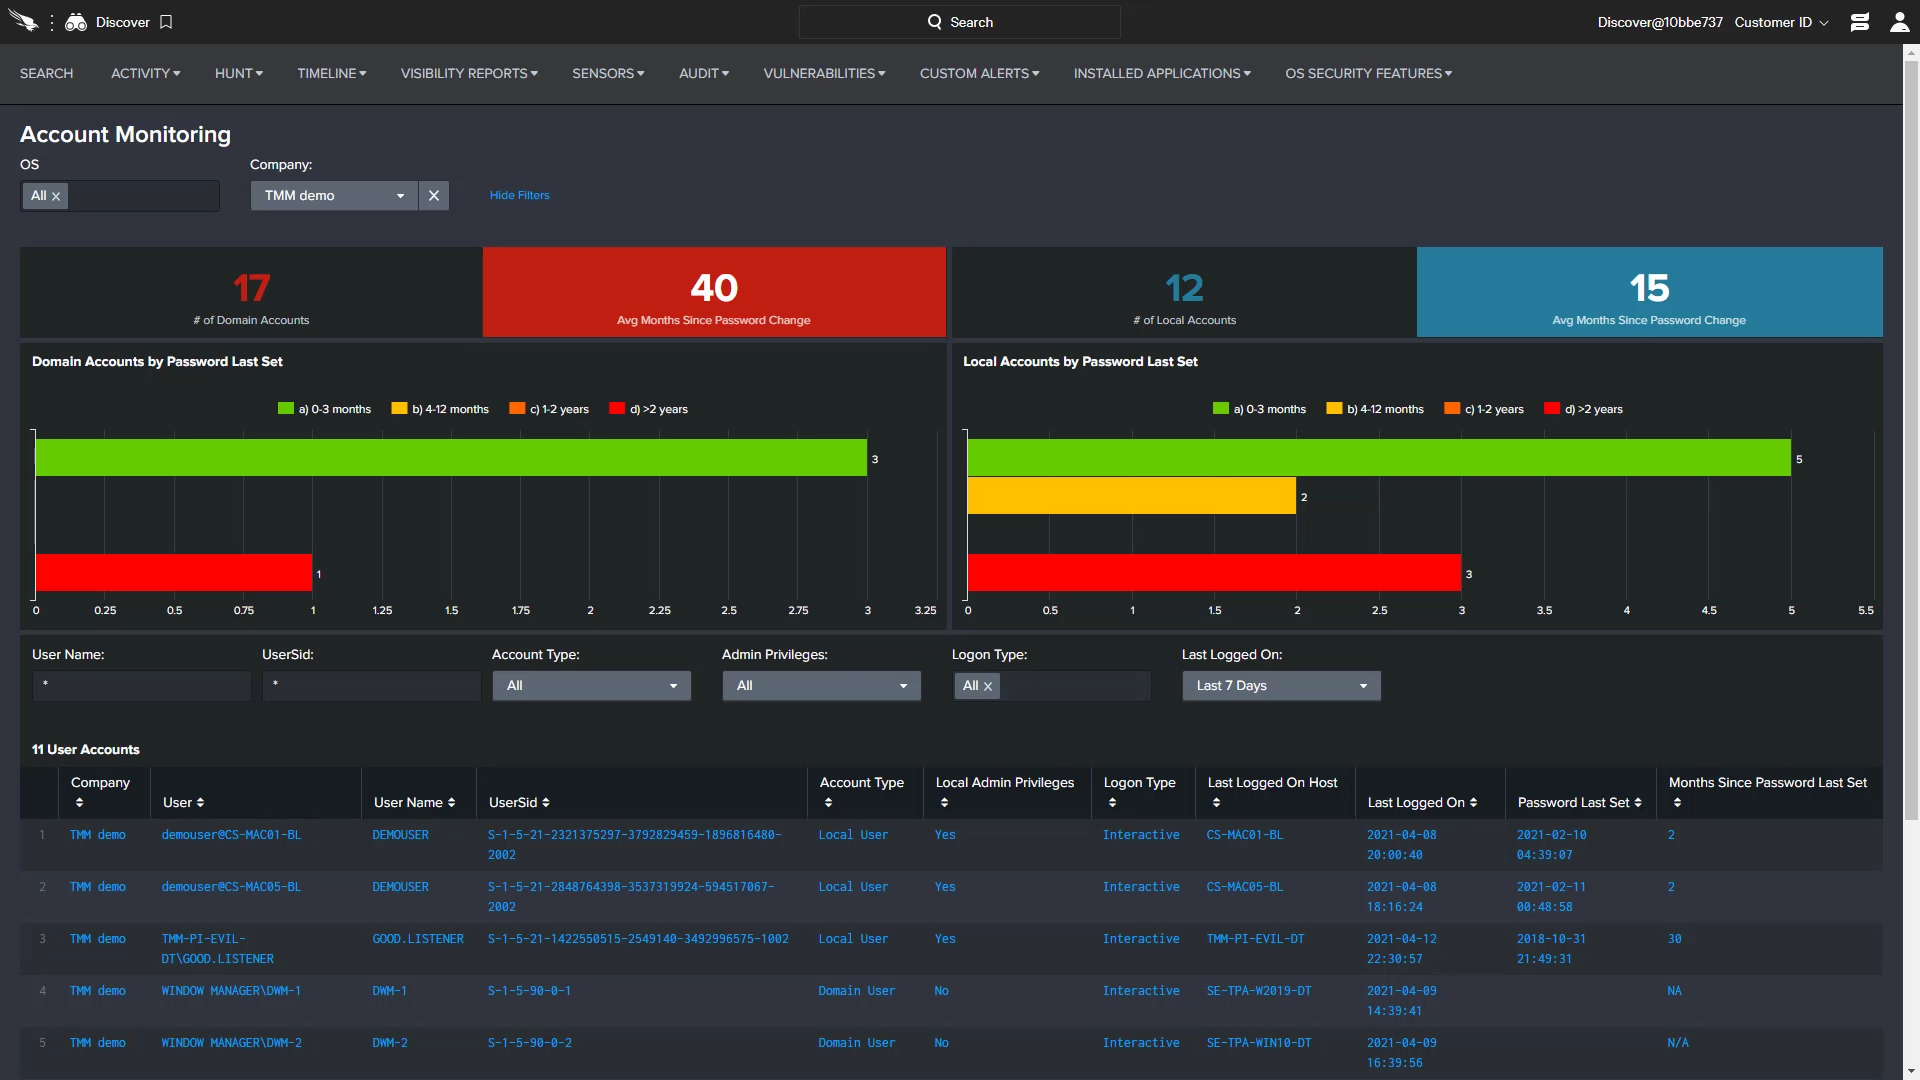Screen dimensions: 1920x1080
Task: Click the search magnifier icon
Action: tap(934, 22)
